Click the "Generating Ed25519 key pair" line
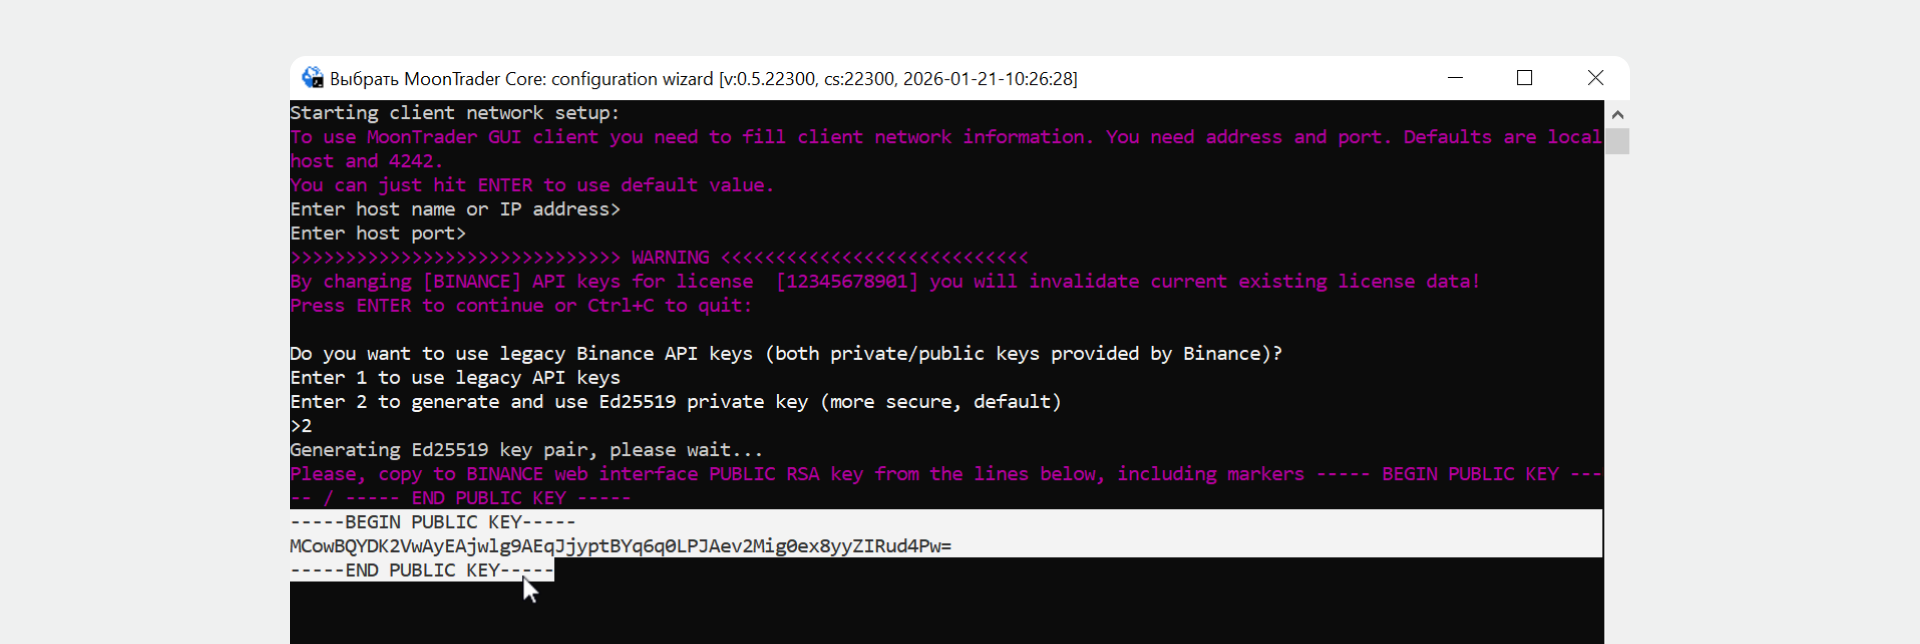Viewport: 1920px width, 644px height. (x=526, y=450)
